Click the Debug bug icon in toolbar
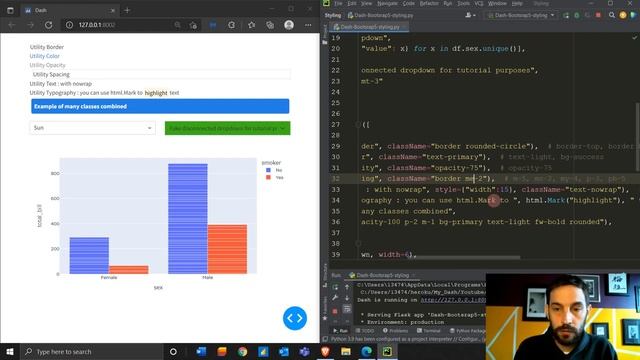This screenshot has width=640, height=360. point(577,15)
